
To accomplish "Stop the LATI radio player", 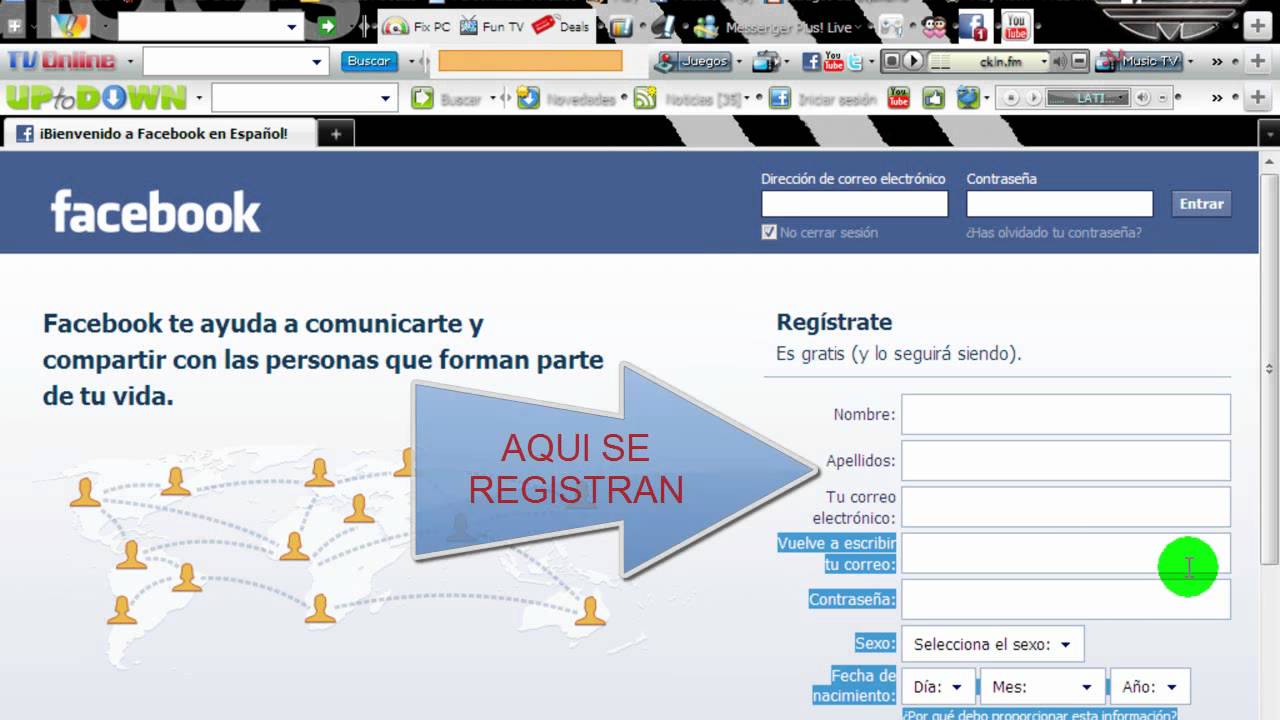I will pyautogui.click(x=1011, y=98).
